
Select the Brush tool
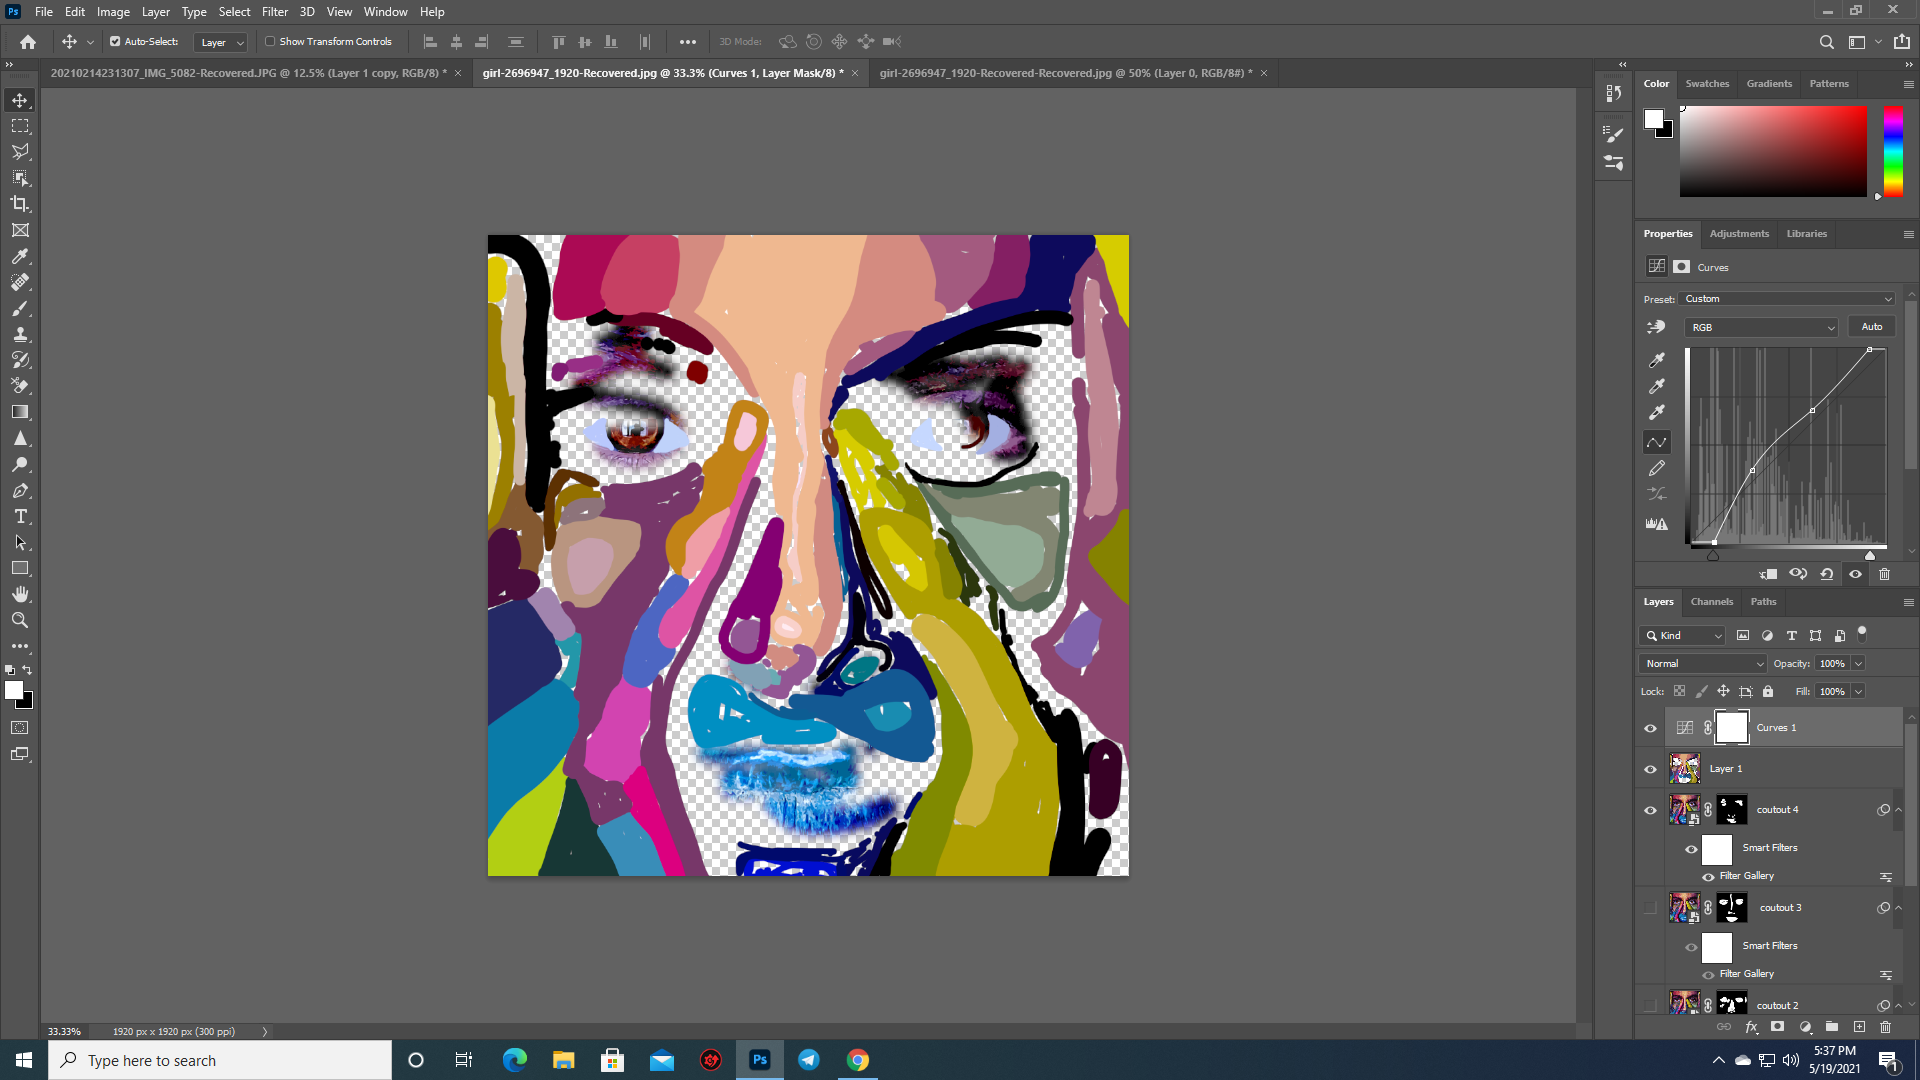point(20,308)
